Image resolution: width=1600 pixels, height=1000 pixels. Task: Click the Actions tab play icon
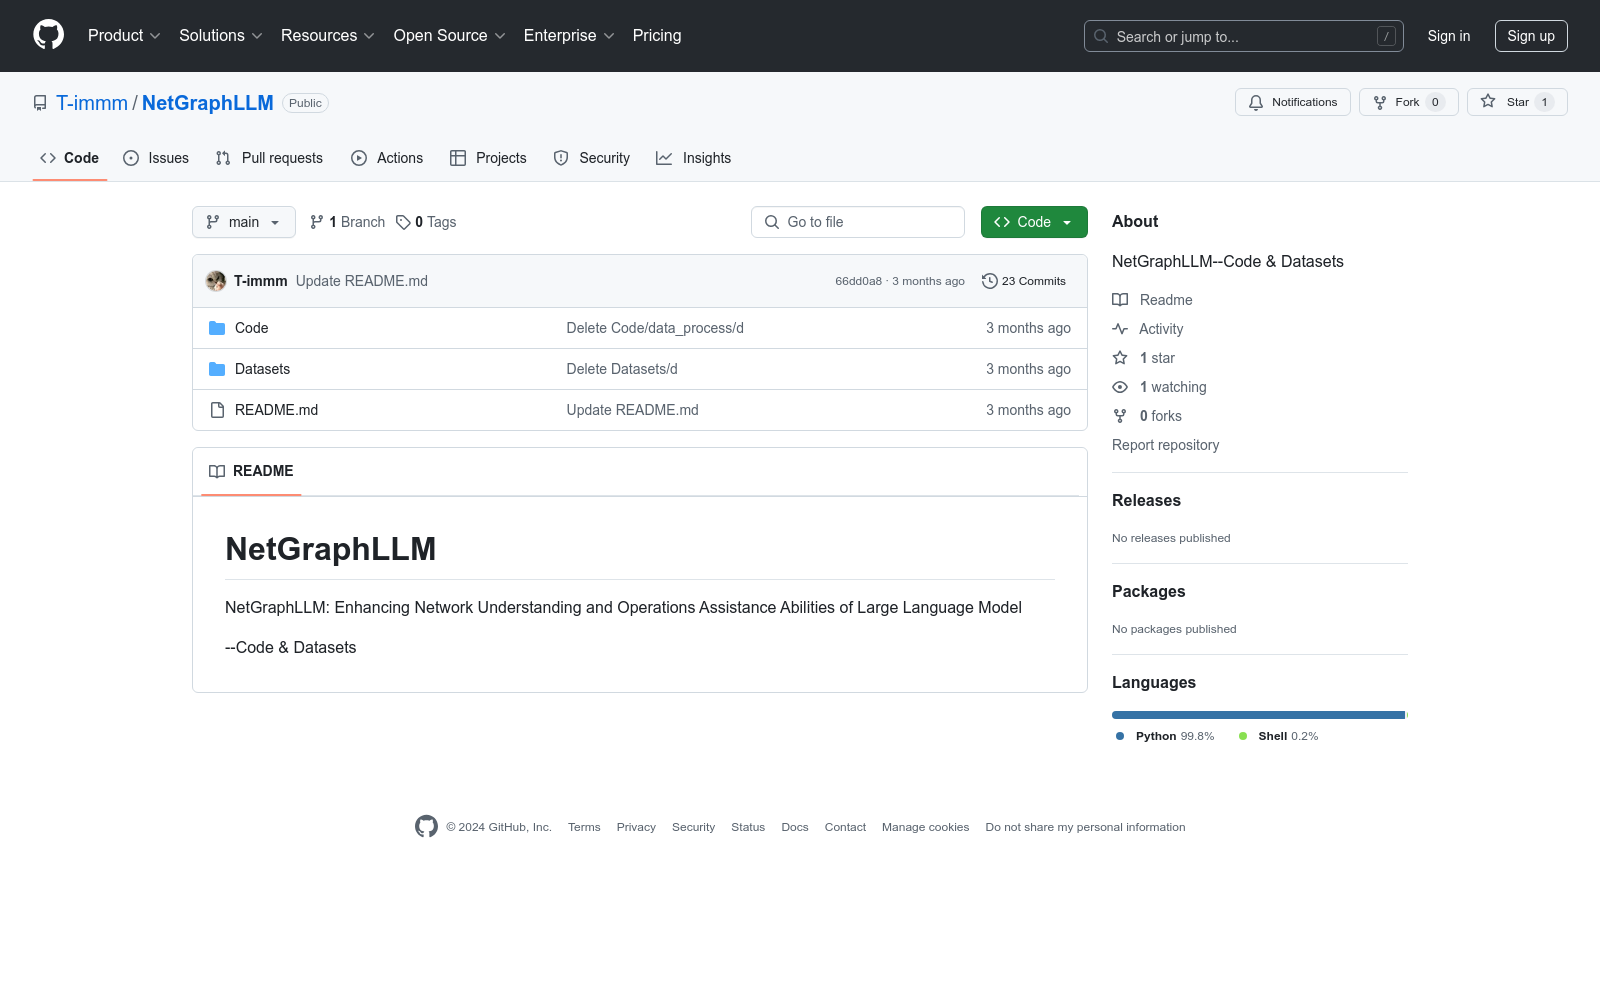(x=359, y=158)
